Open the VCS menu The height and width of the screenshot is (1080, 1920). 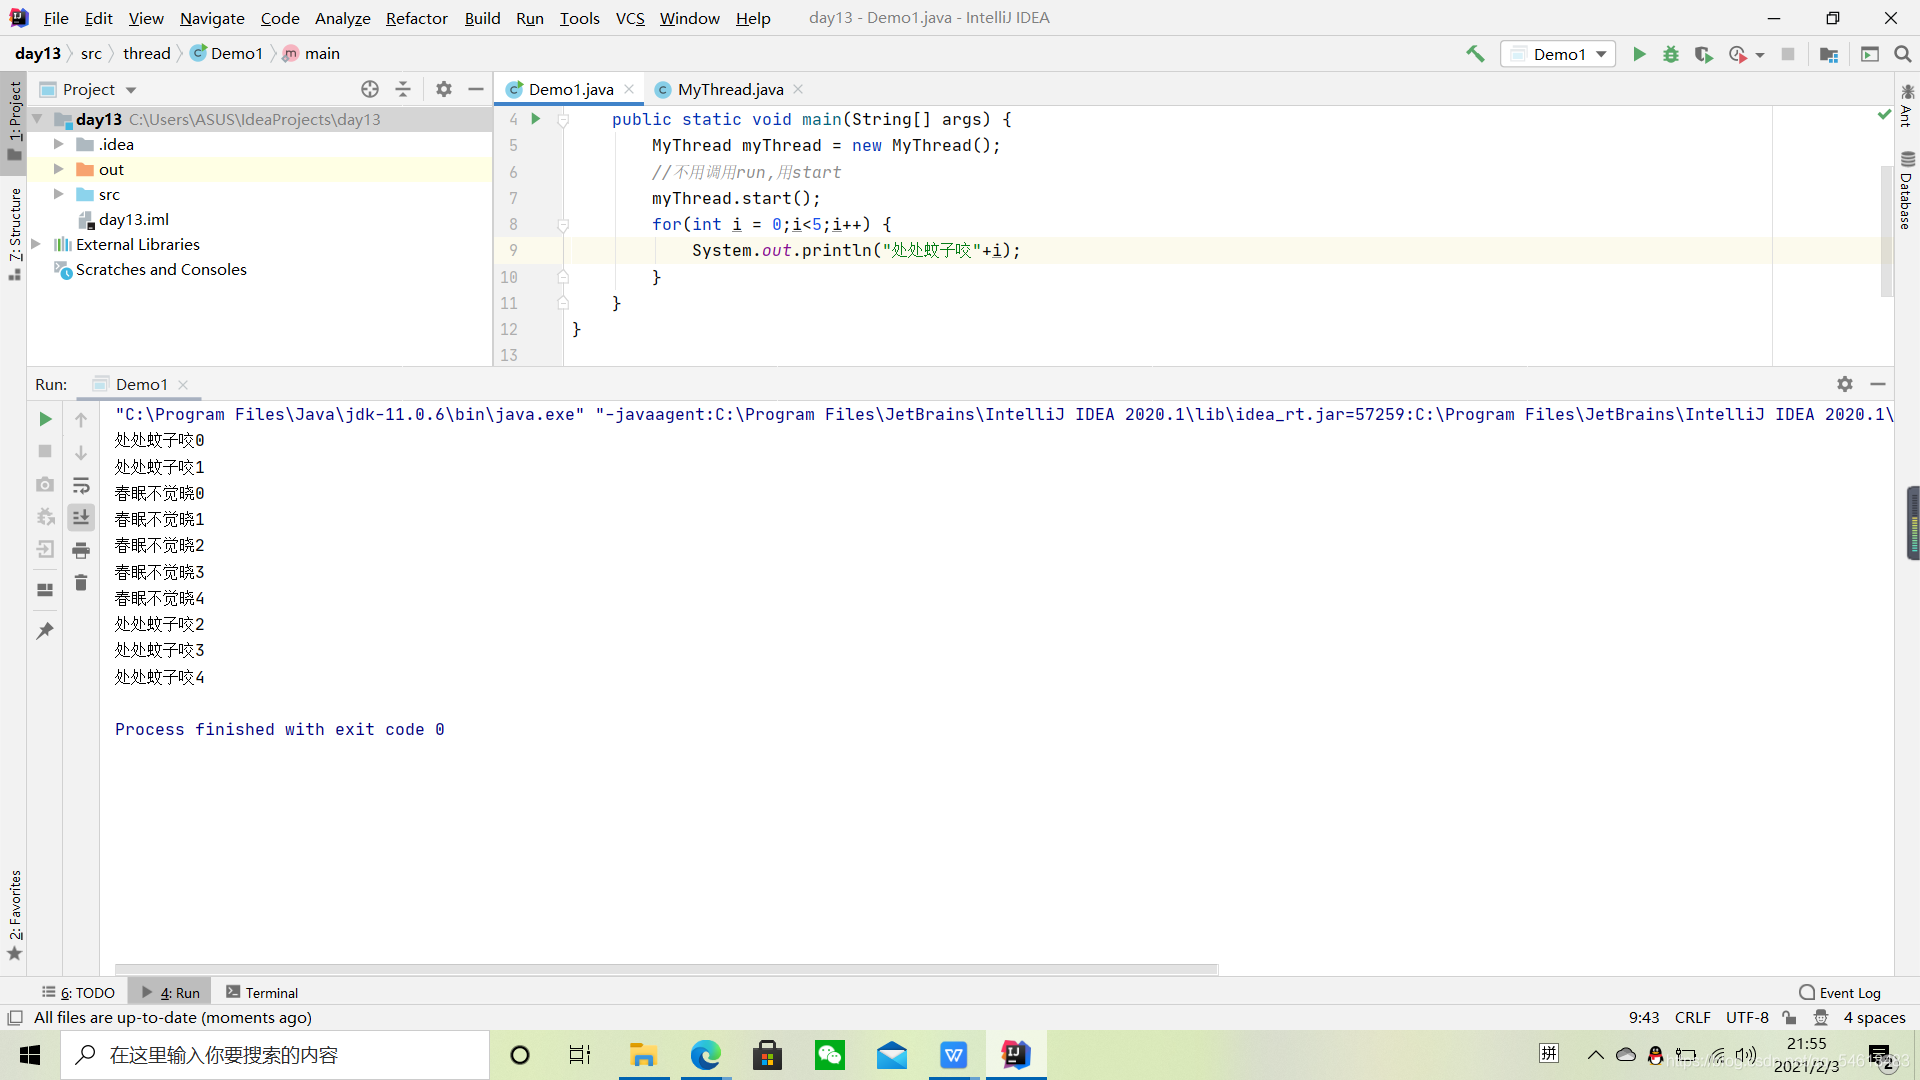point(630,18)
